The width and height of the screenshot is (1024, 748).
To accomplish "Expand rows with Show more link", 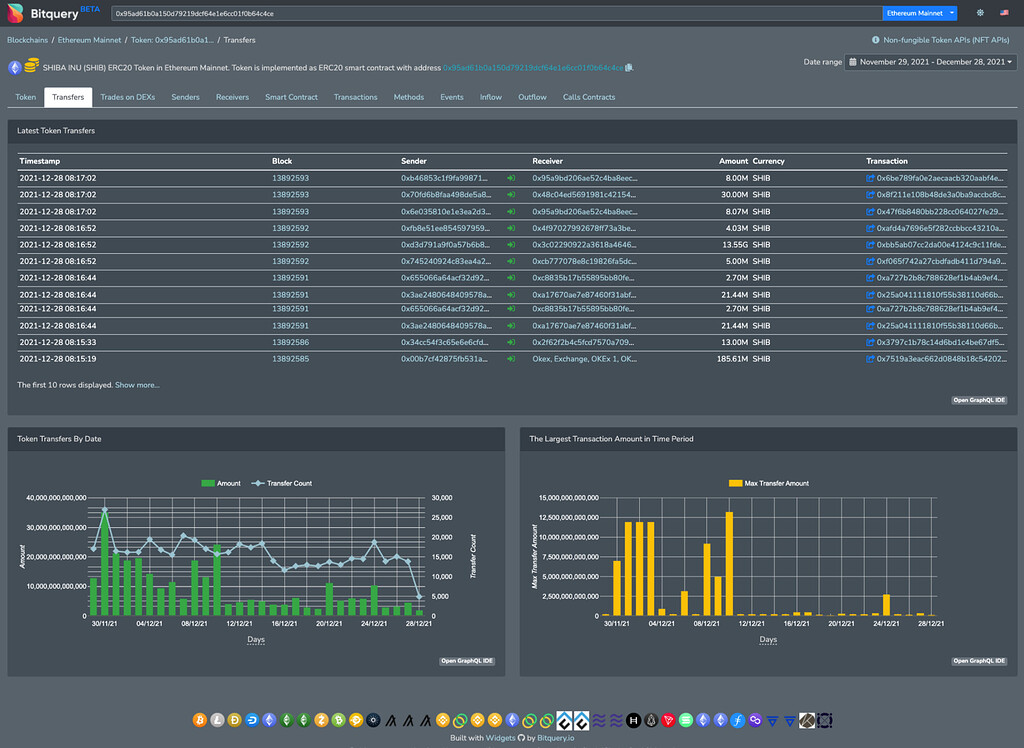I will point(137,385).
